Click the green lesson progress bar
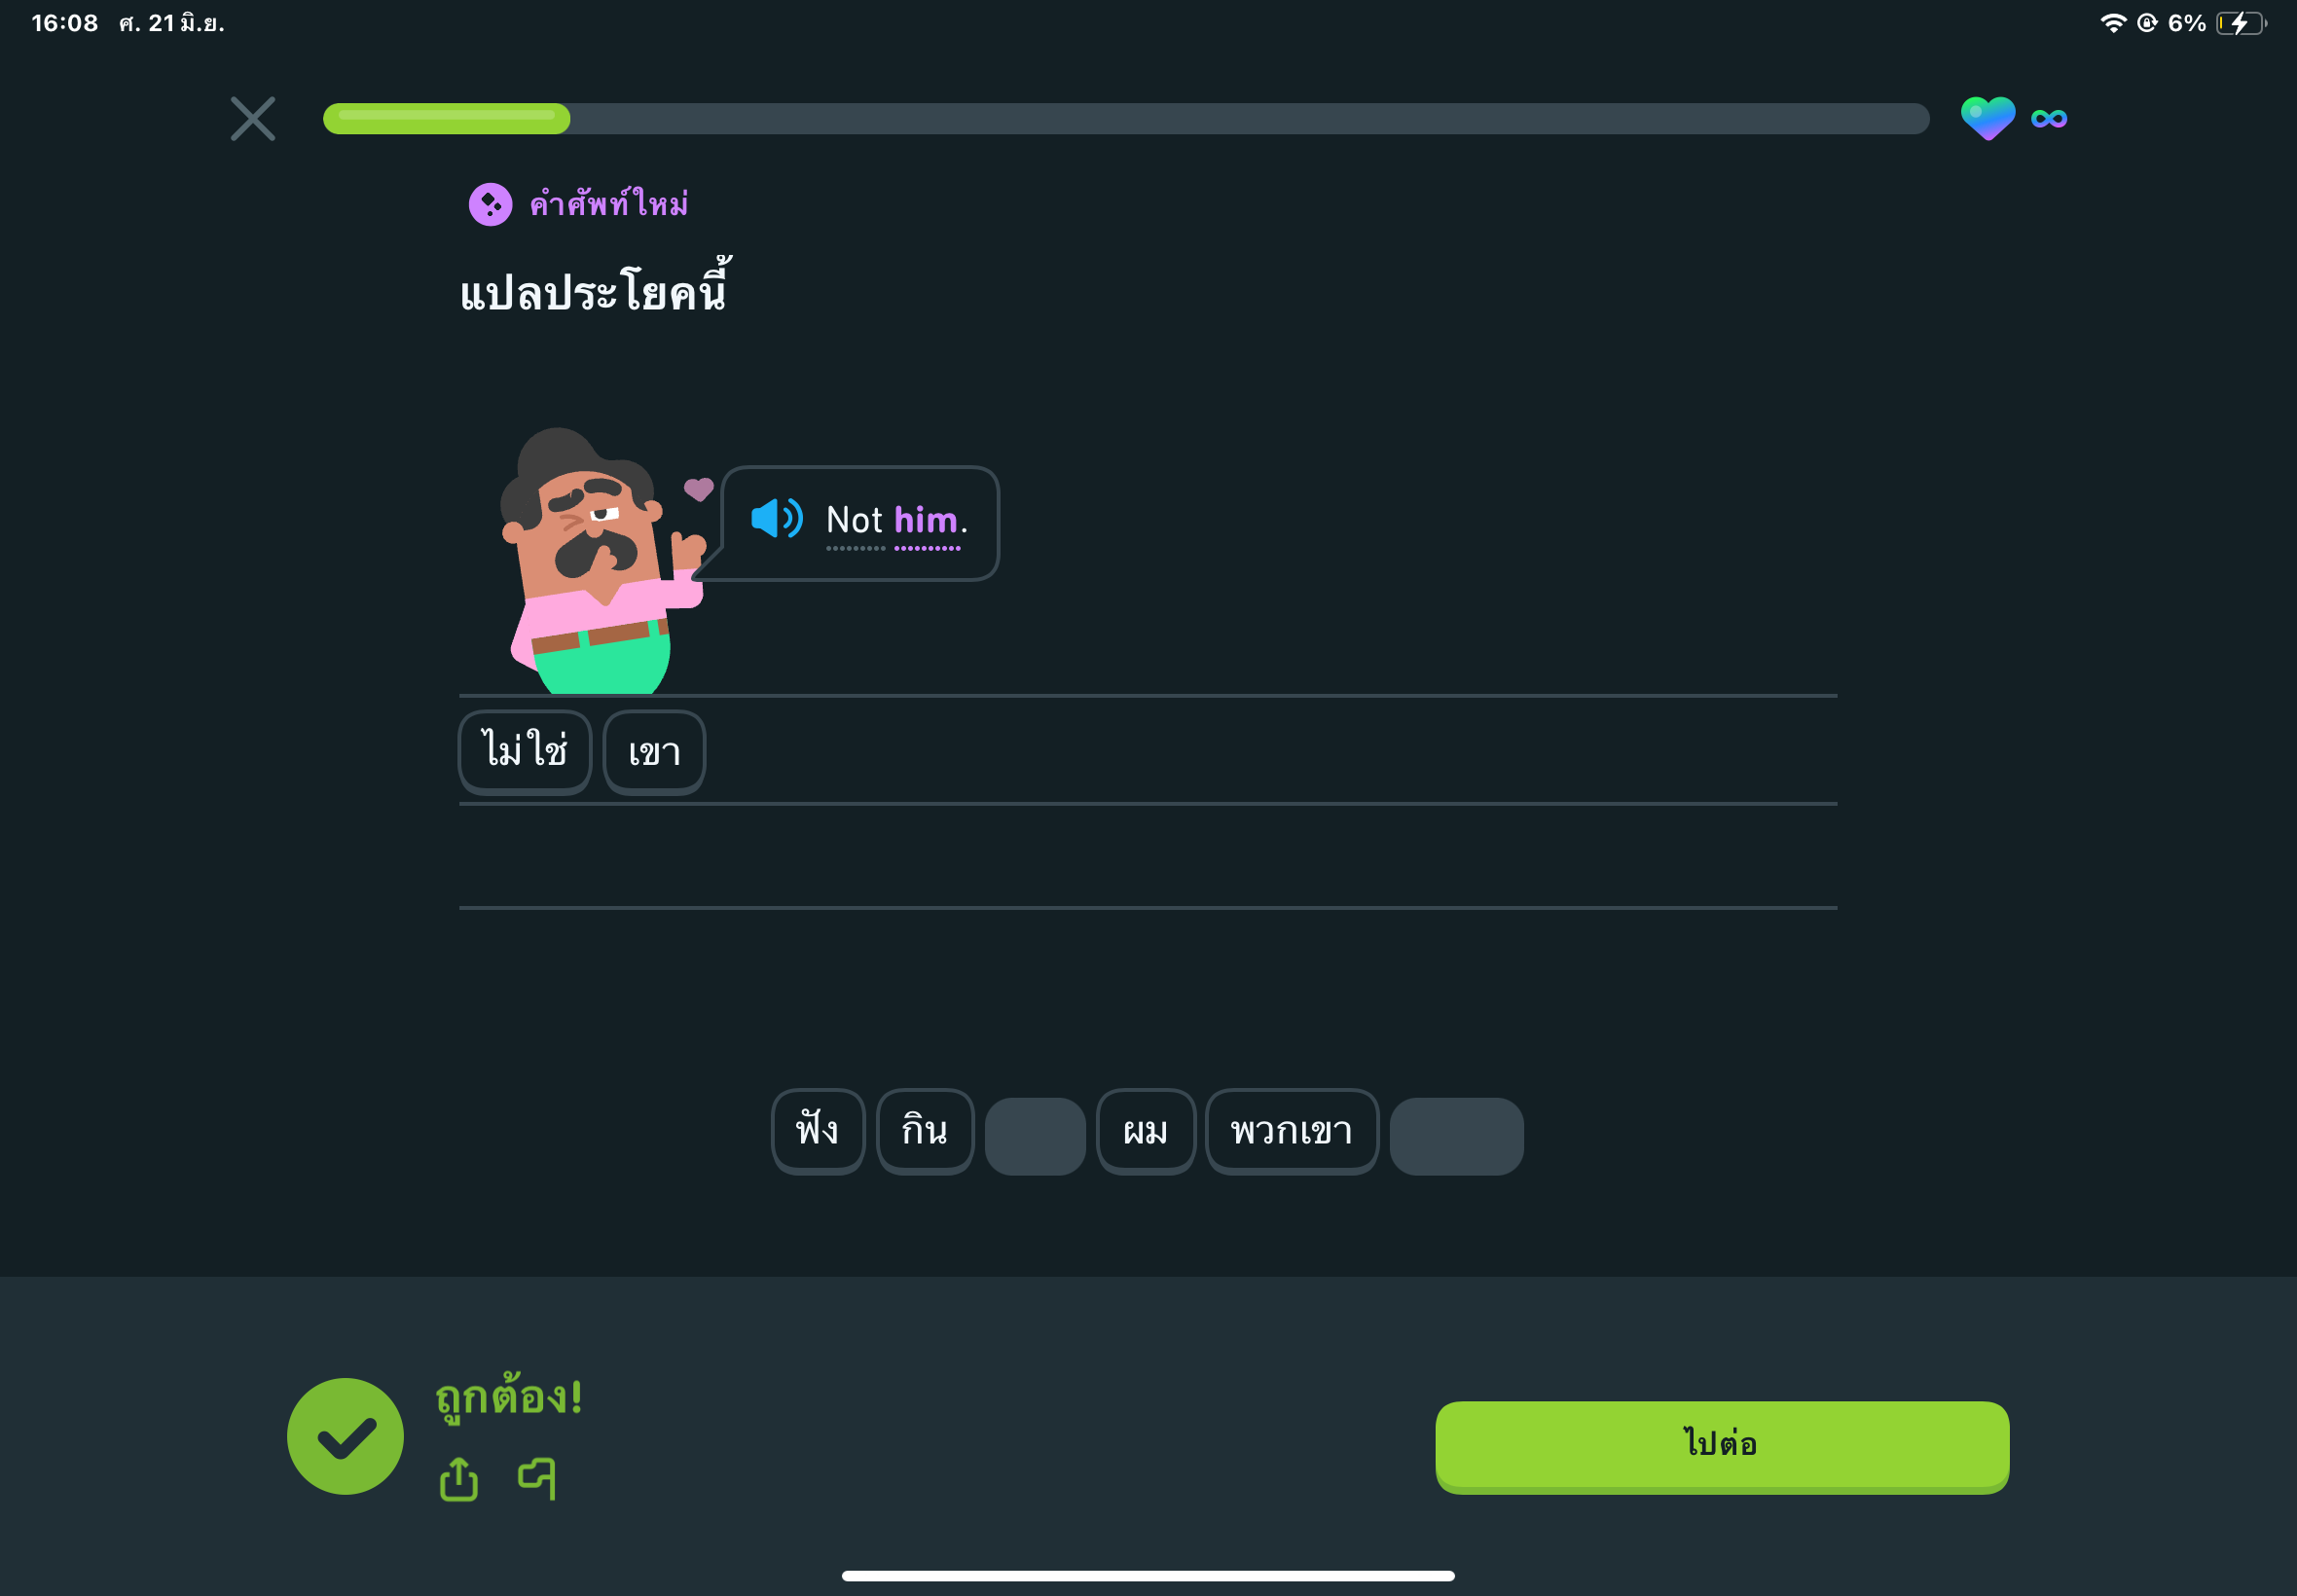 tap(1126, 118)
